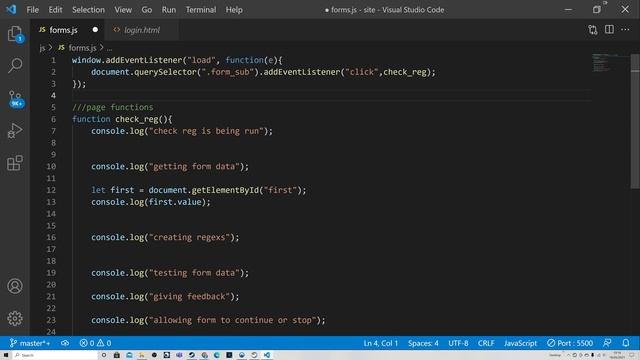Click the ///page functions comment

pyautogui.click(x=113, y=107)
